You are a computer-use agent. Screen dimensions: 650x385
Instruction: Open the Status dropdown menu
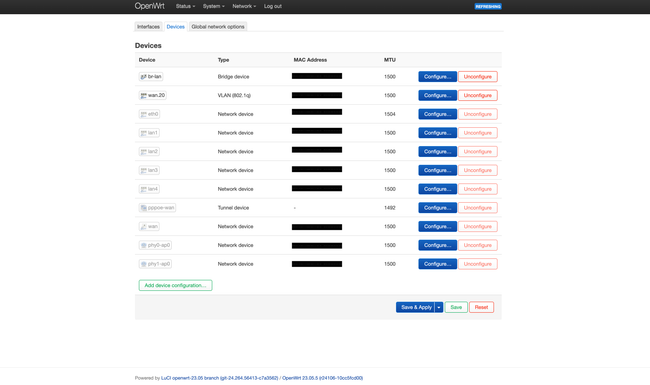point(185,6)
